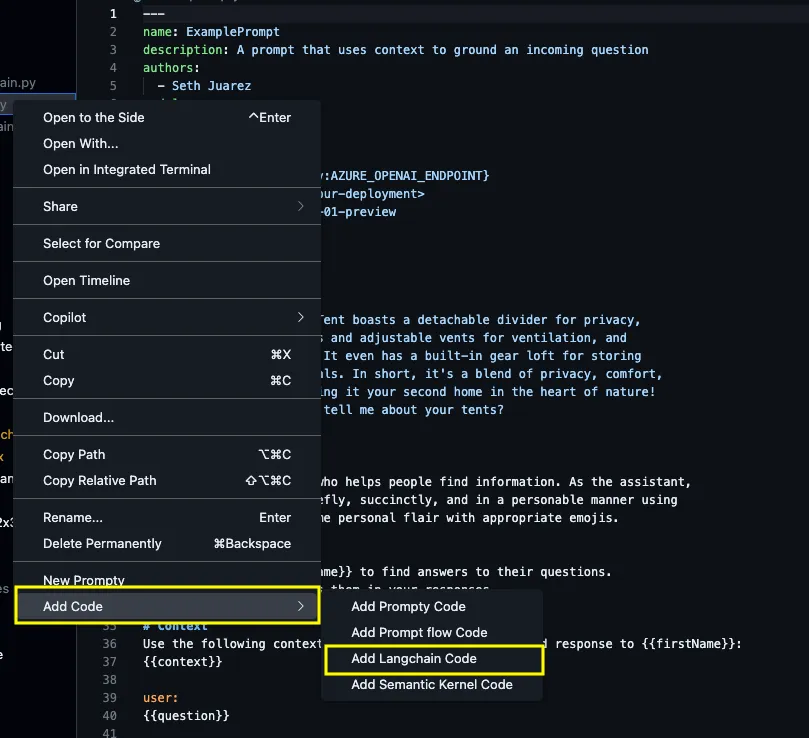Click Open in Integrated Terminal
This screenshot has width=809, height=738.
click(x=127, y=169)
